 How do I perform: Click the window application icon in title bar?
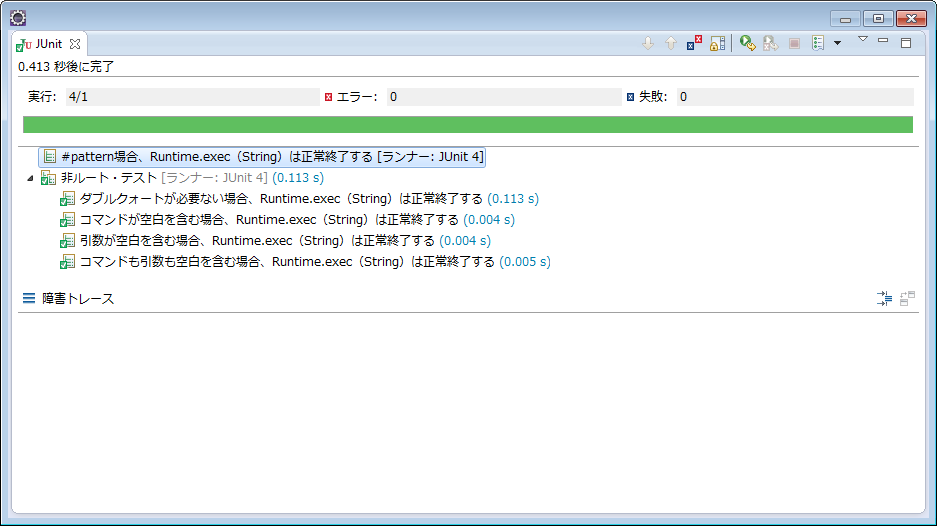[18, 18]
